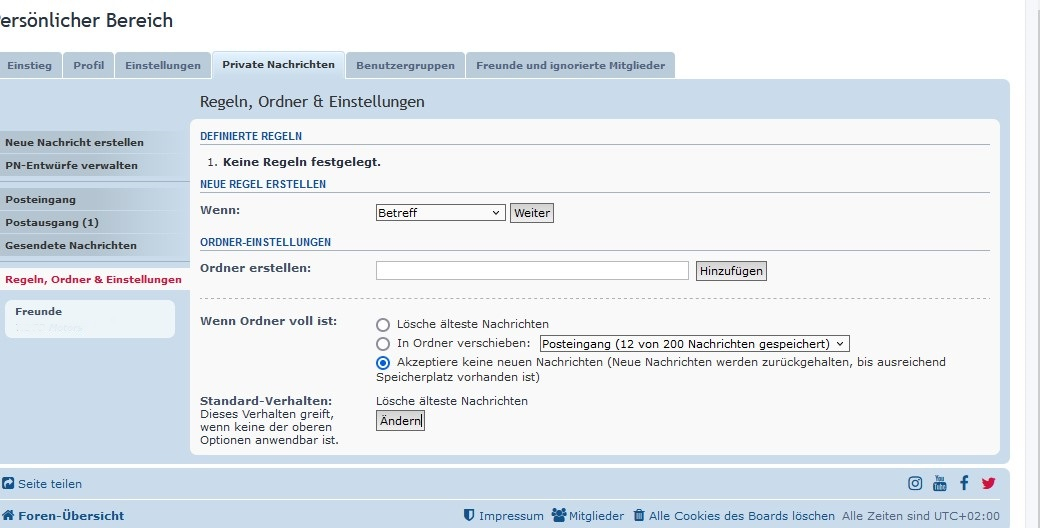Open Posteingang in the sidebar
The height and width of the screenshot is (528, 1040).
click(x=41, y=199)
